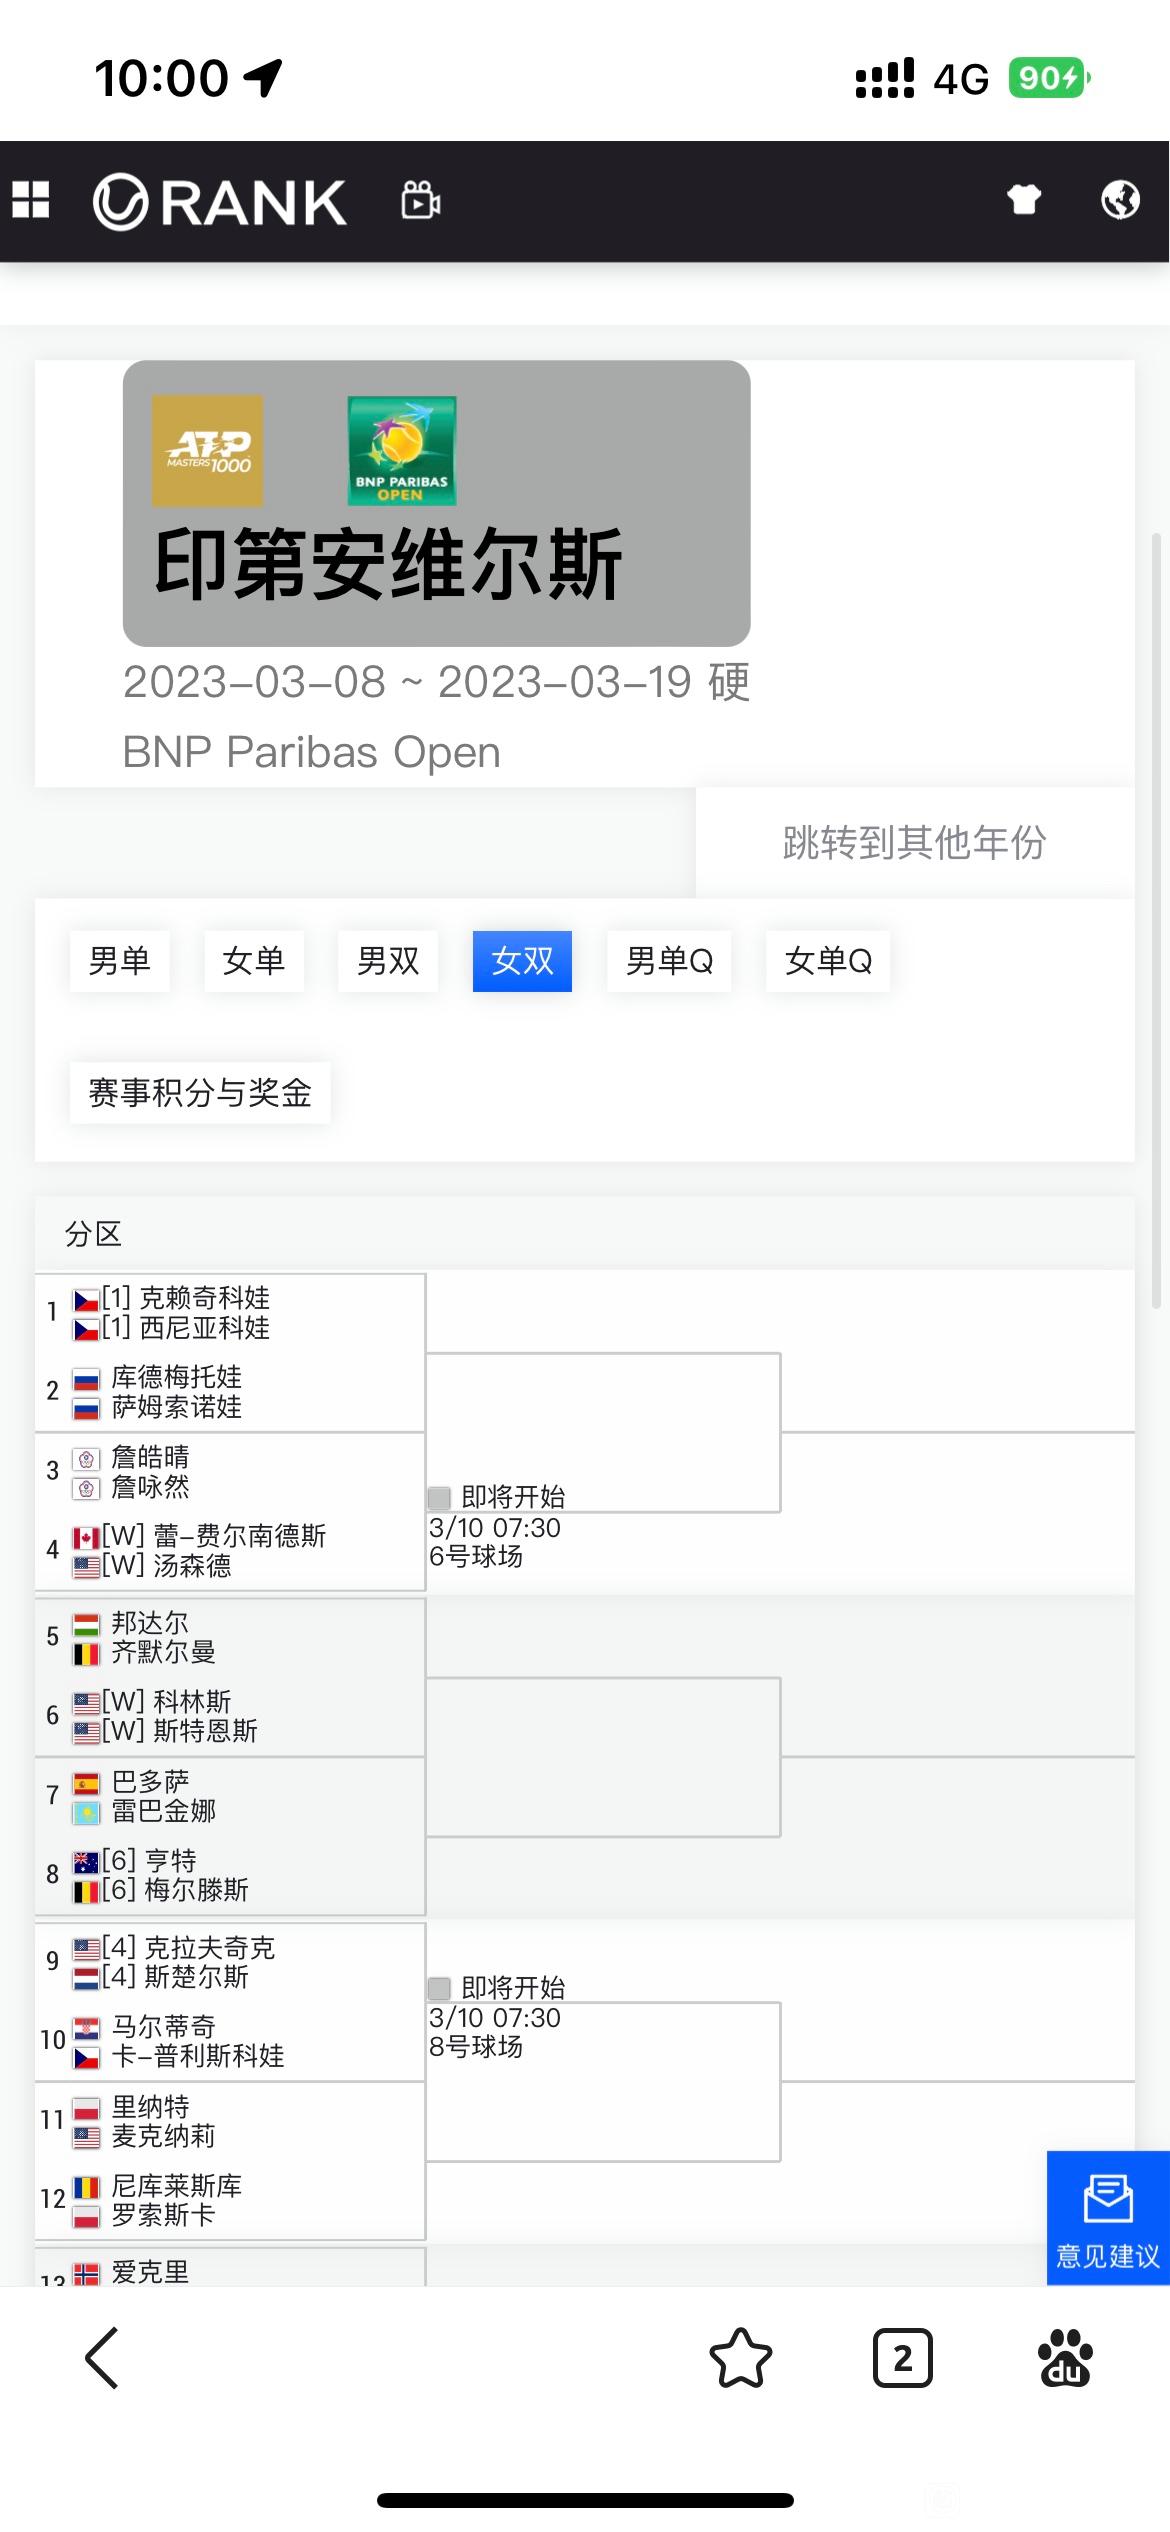Screen dimensions: 1170x2532
Task: Toggle checkbox for the court 6 match
Action: click(439, 1497)
